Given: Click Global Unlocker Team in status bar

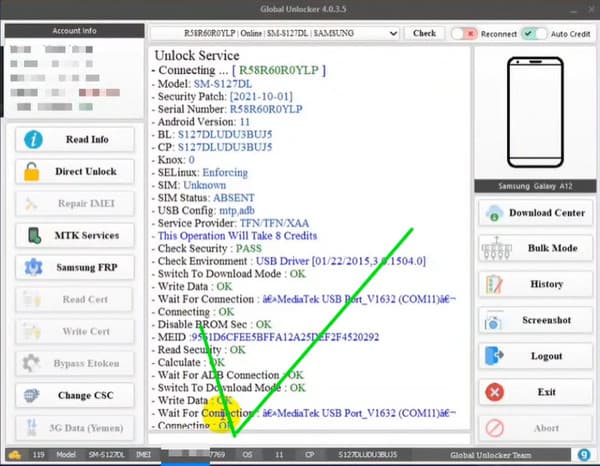Looking at the screenshot, I should click(x=491, y=455).
